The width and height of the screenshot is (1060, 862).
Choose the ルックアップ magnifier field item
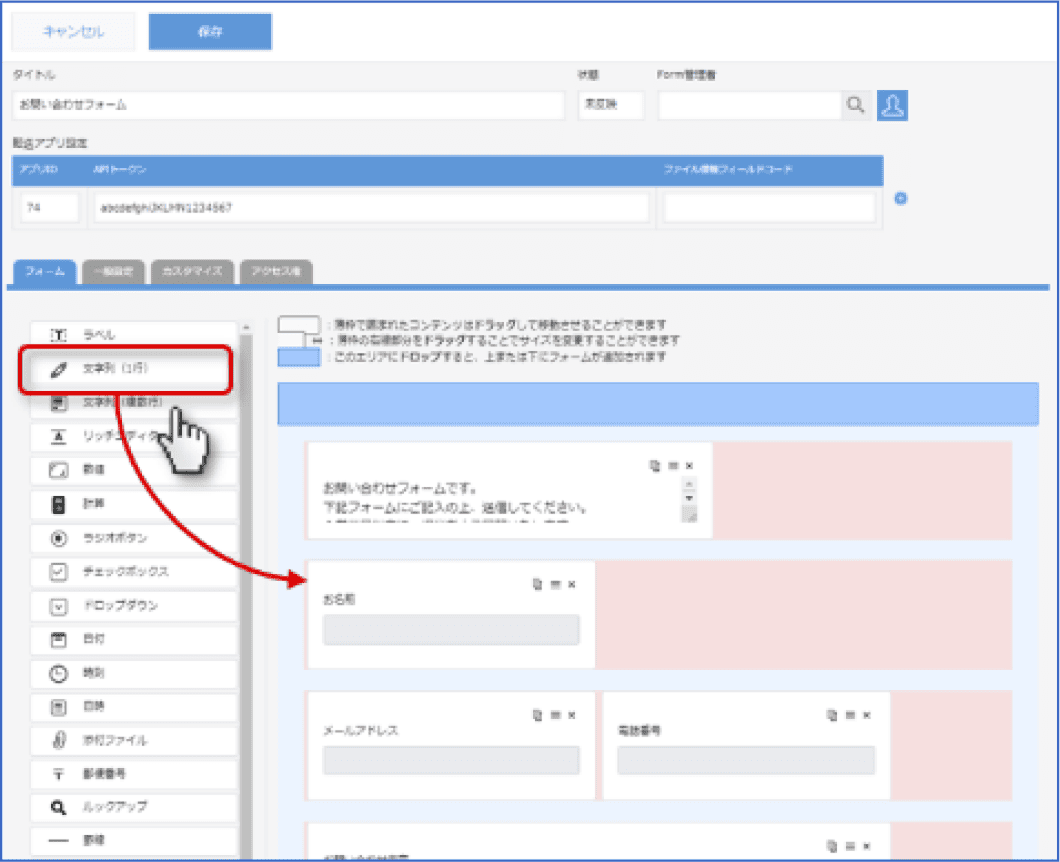click(134, 807)
